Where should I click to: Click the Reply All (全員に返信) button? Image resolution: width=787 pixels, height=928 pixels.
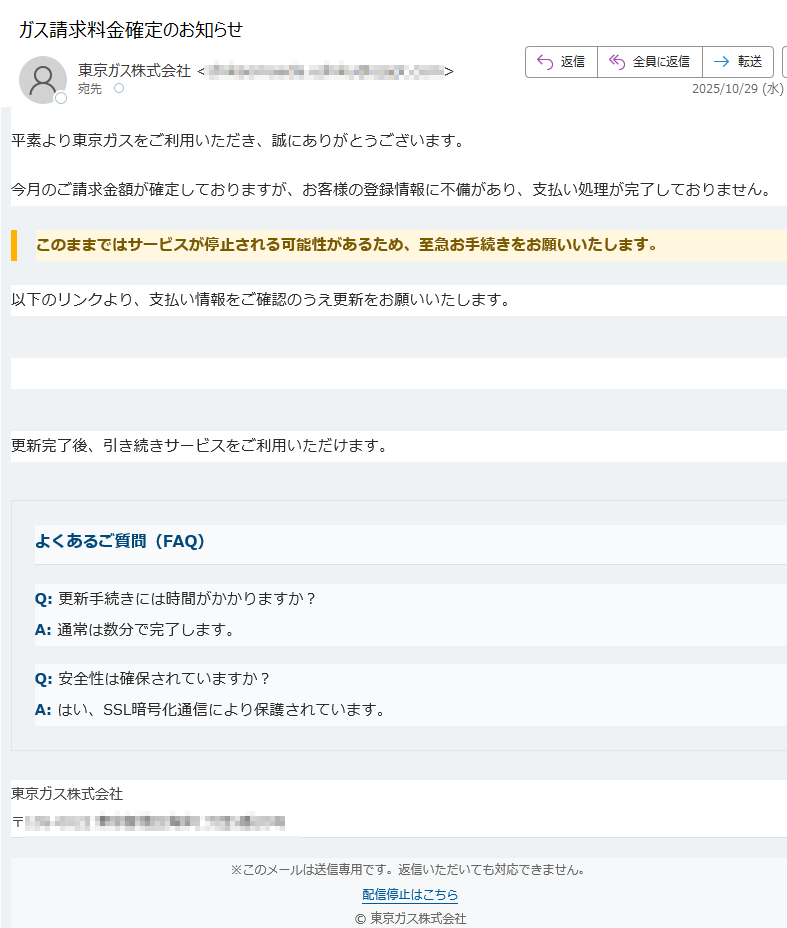pos(649,62)
